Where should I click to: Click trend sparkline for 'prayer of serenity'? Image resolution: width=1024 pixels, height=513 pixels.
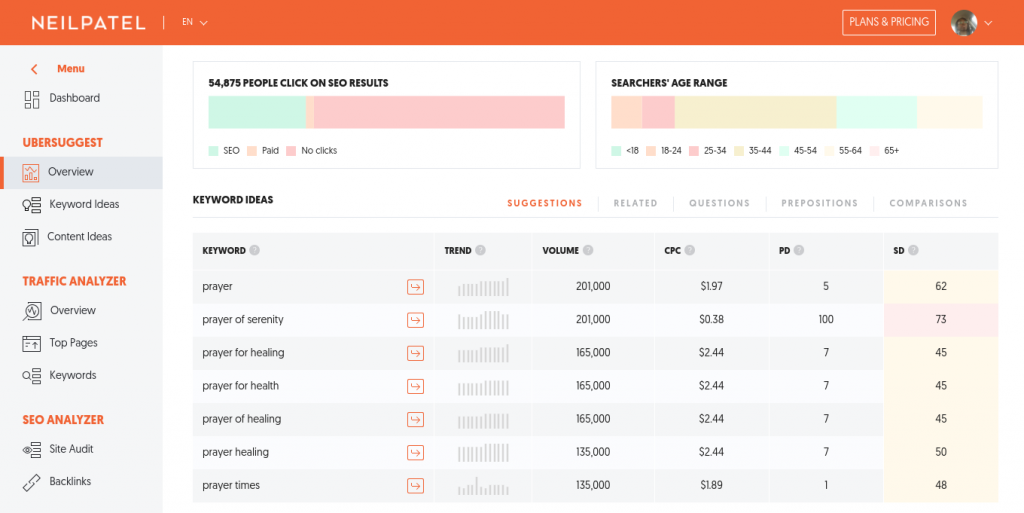(x=483, y=320)
